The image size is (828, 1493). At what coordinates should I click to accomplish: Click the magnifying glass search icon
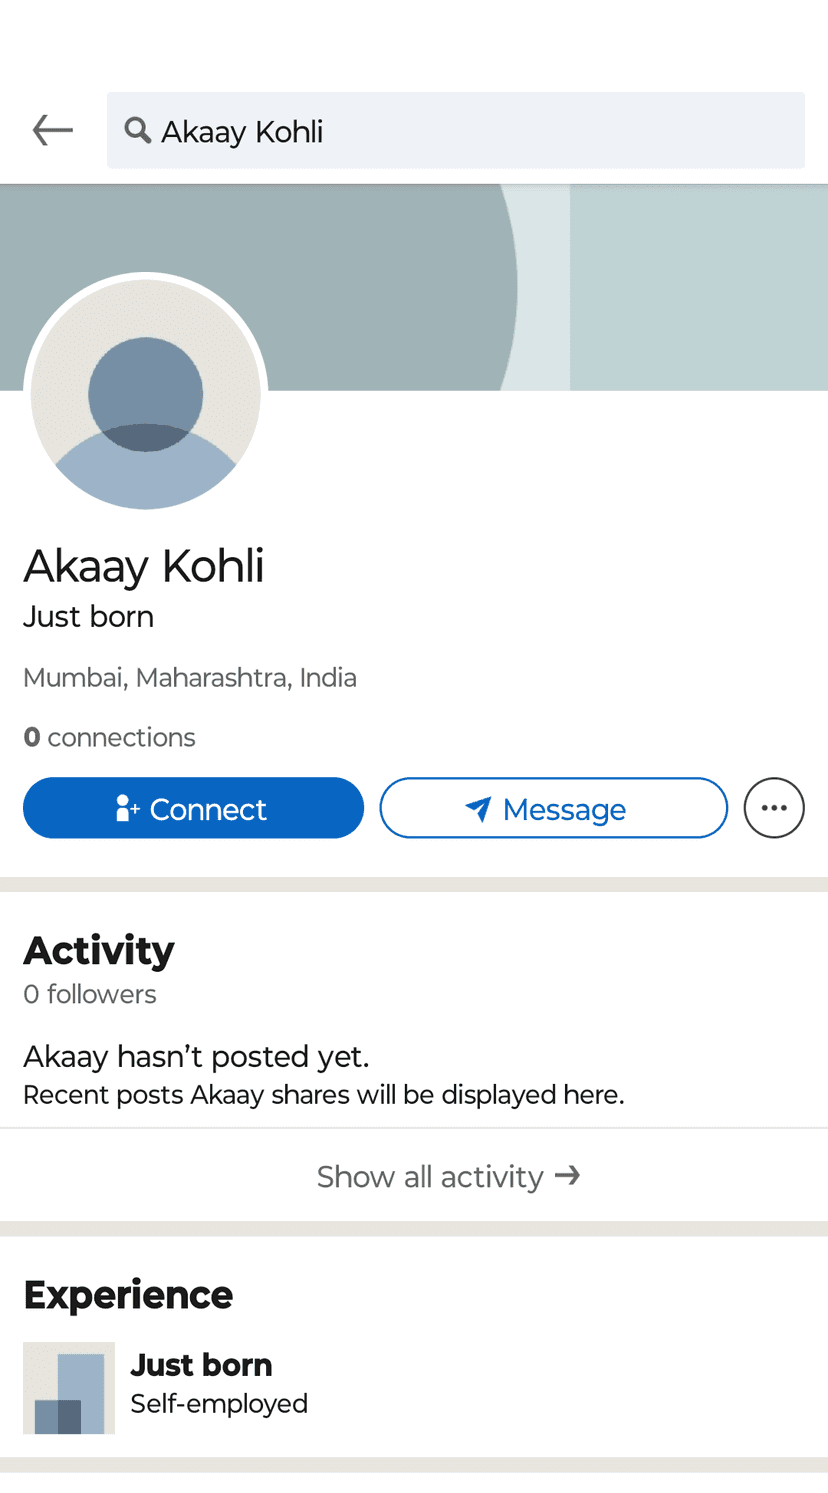coord(137,130)
